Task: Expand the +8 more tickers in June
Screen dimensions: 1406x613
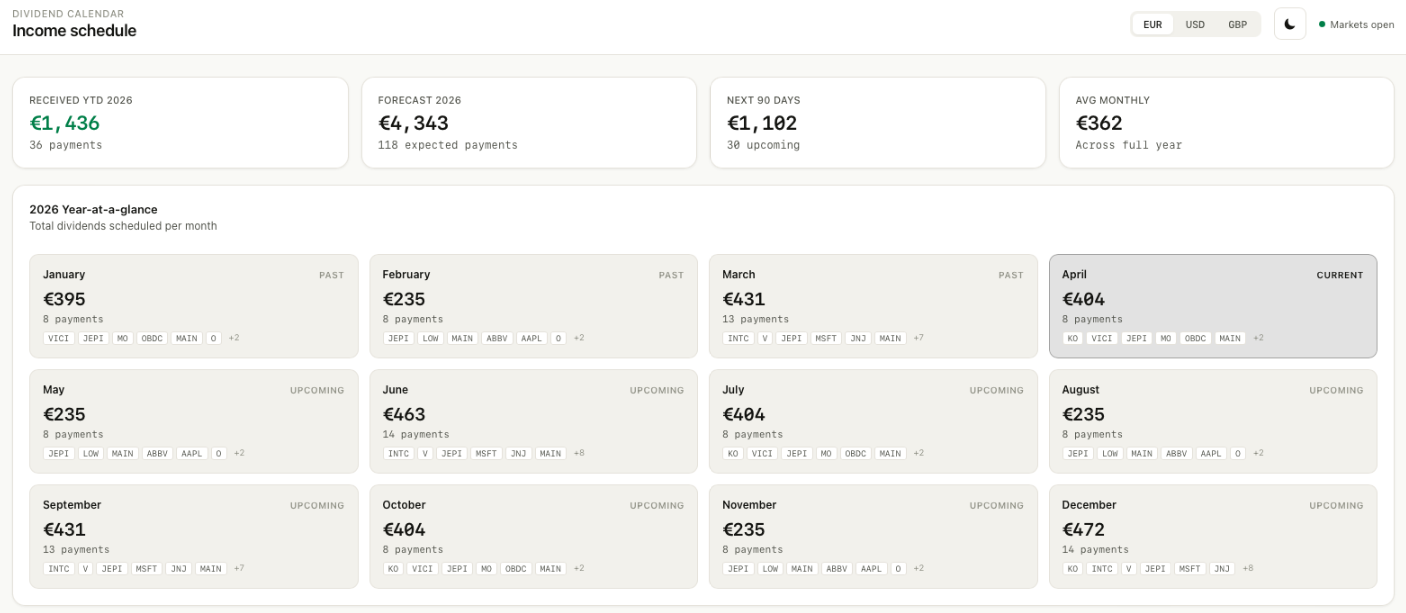Action: 578,453
